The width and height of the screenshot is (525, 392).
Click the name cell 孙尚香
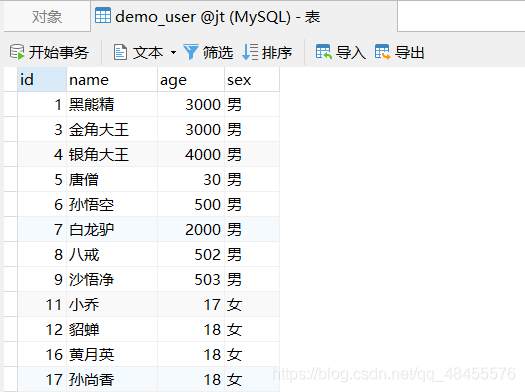point(112,380)
